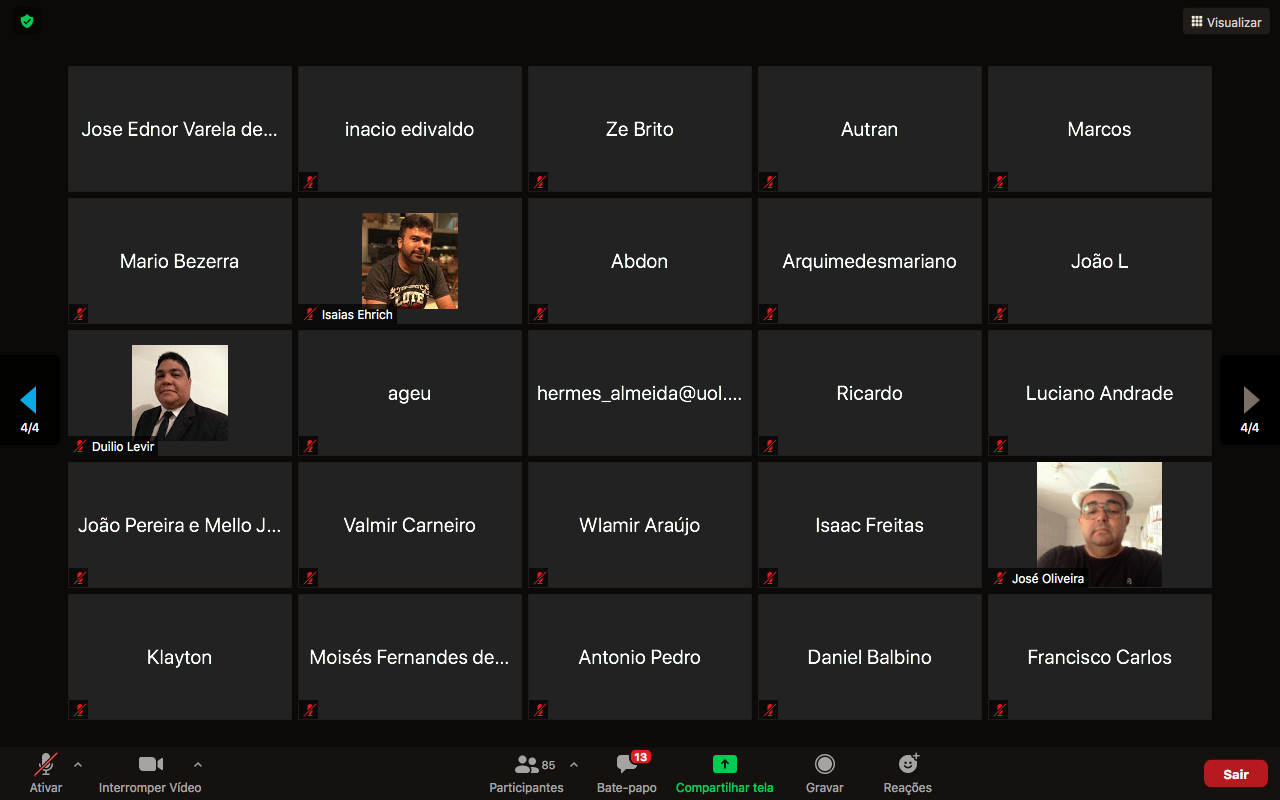
Task: Expand the chevron next to Participantes
Action: (574, 765)
